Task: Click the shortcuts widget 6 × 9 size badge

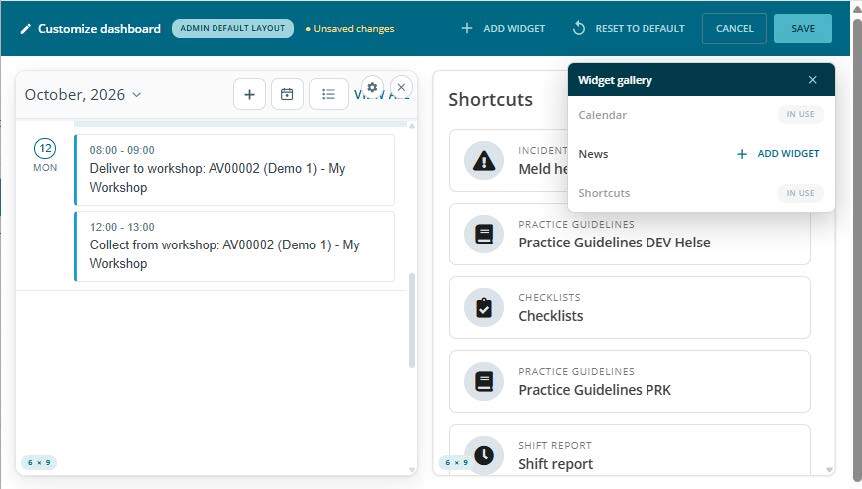Action: pyautogui.click(x=456, y=463)
